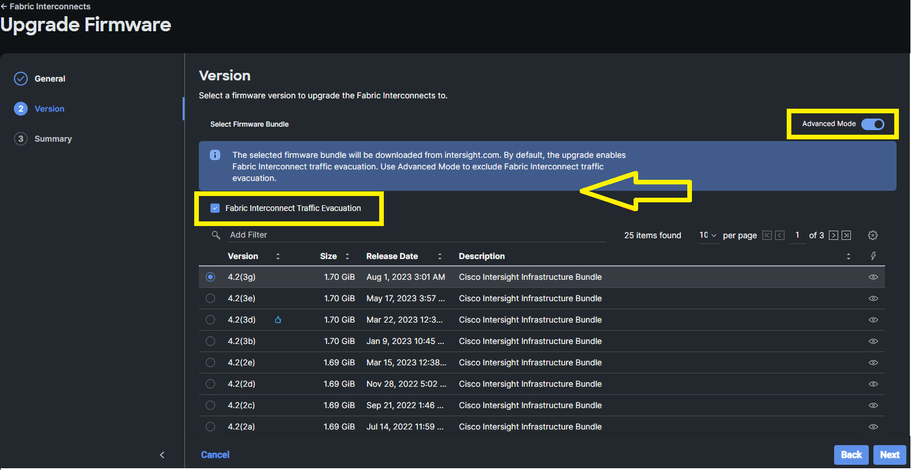
Task: Go to the first page of results
Action: (x=767, y=235)
